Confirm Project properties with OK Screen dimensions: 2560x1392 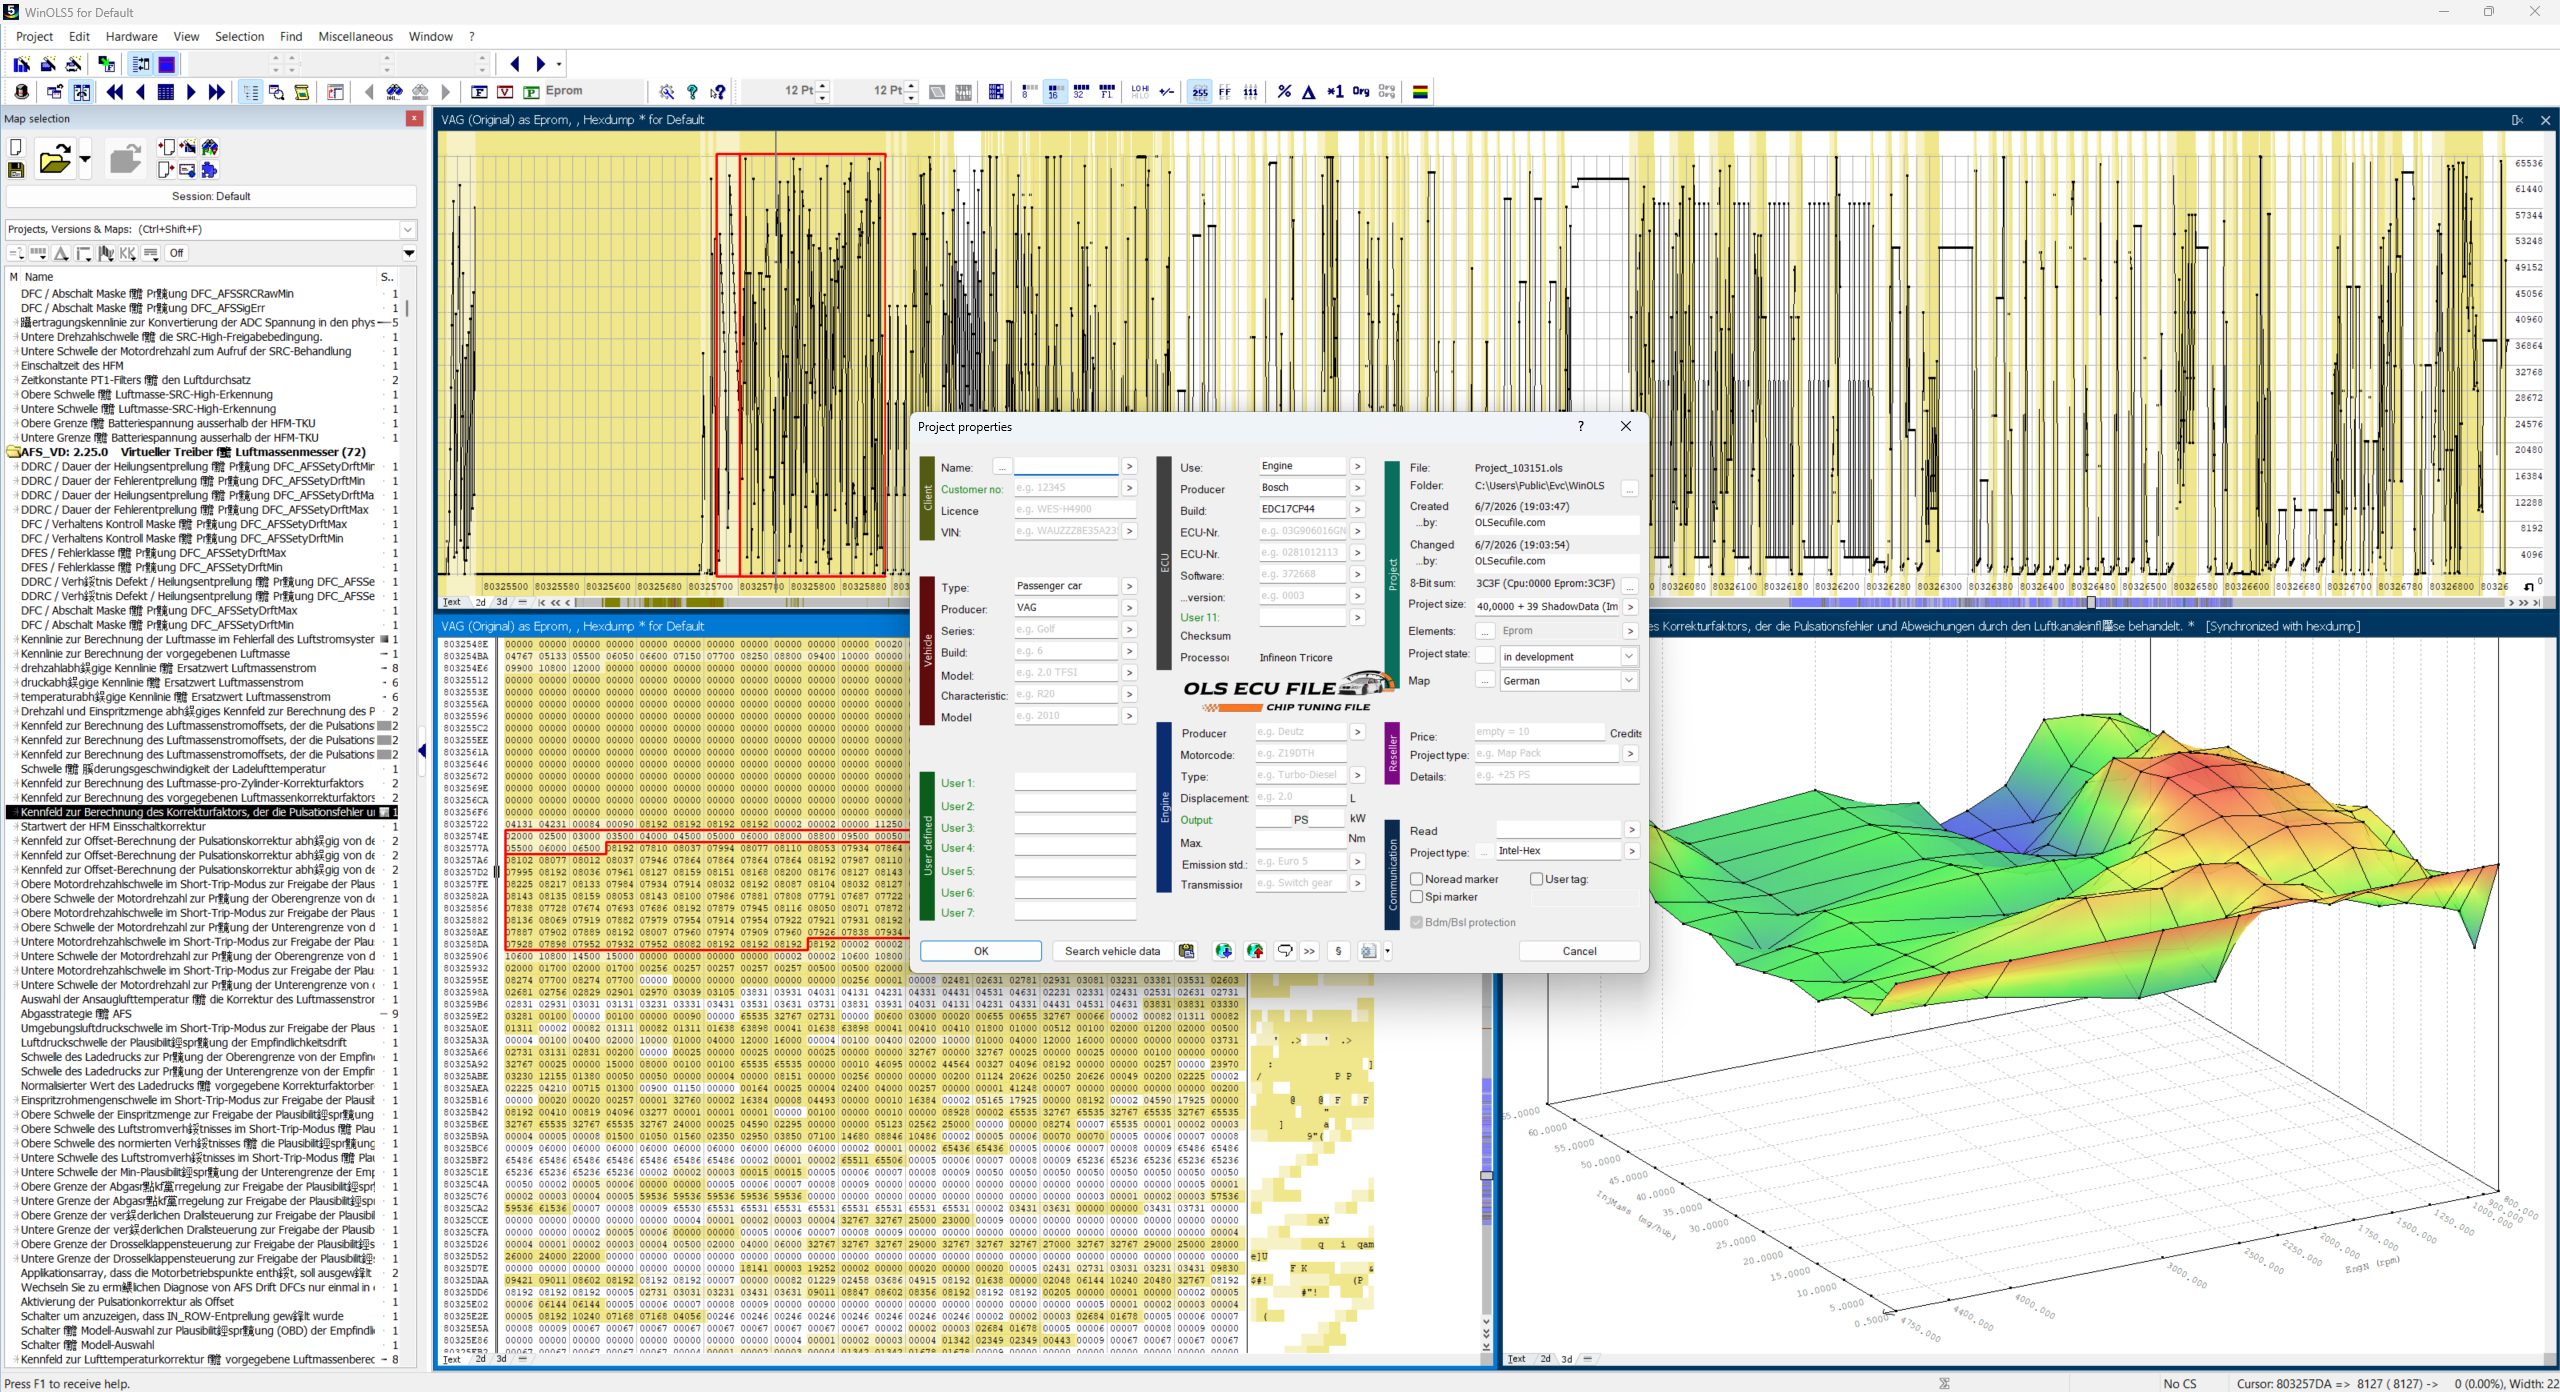pyautogui.click(x=981, y=951)
